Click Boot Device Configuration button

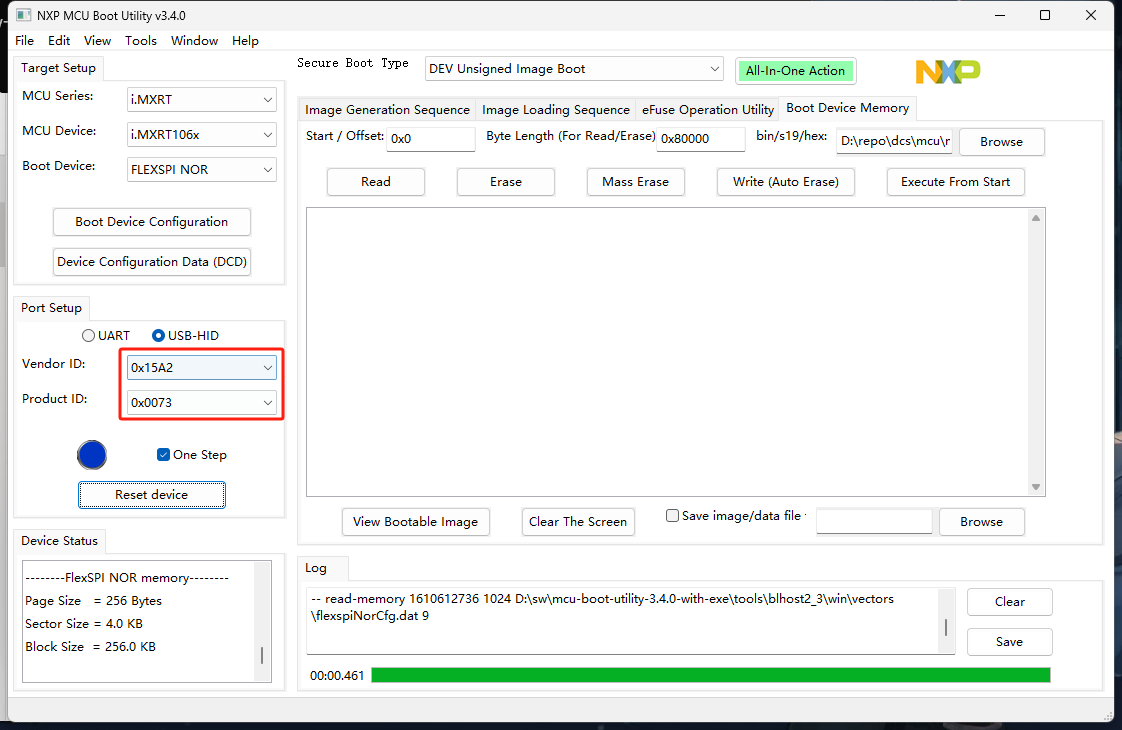pos(152,222)
